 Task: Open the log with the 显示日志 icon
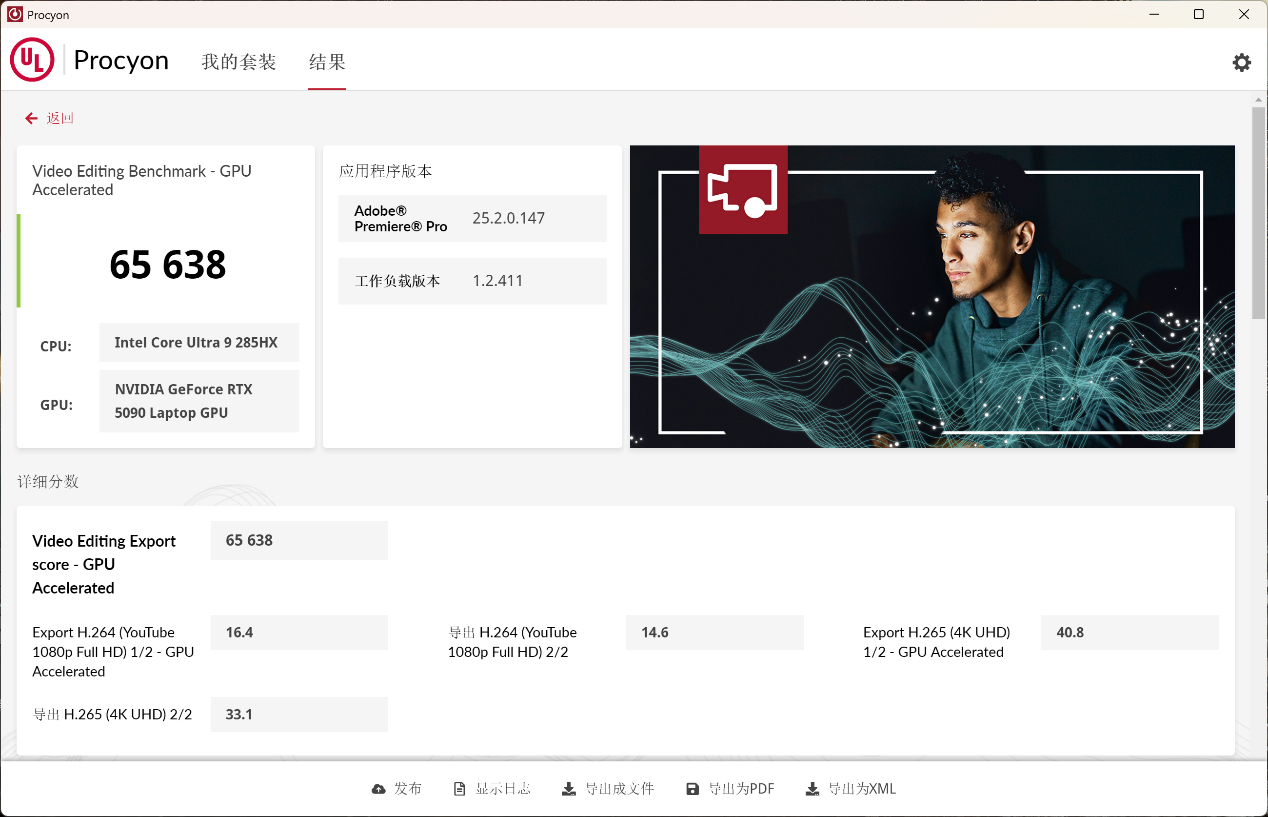tap(457, 788)
